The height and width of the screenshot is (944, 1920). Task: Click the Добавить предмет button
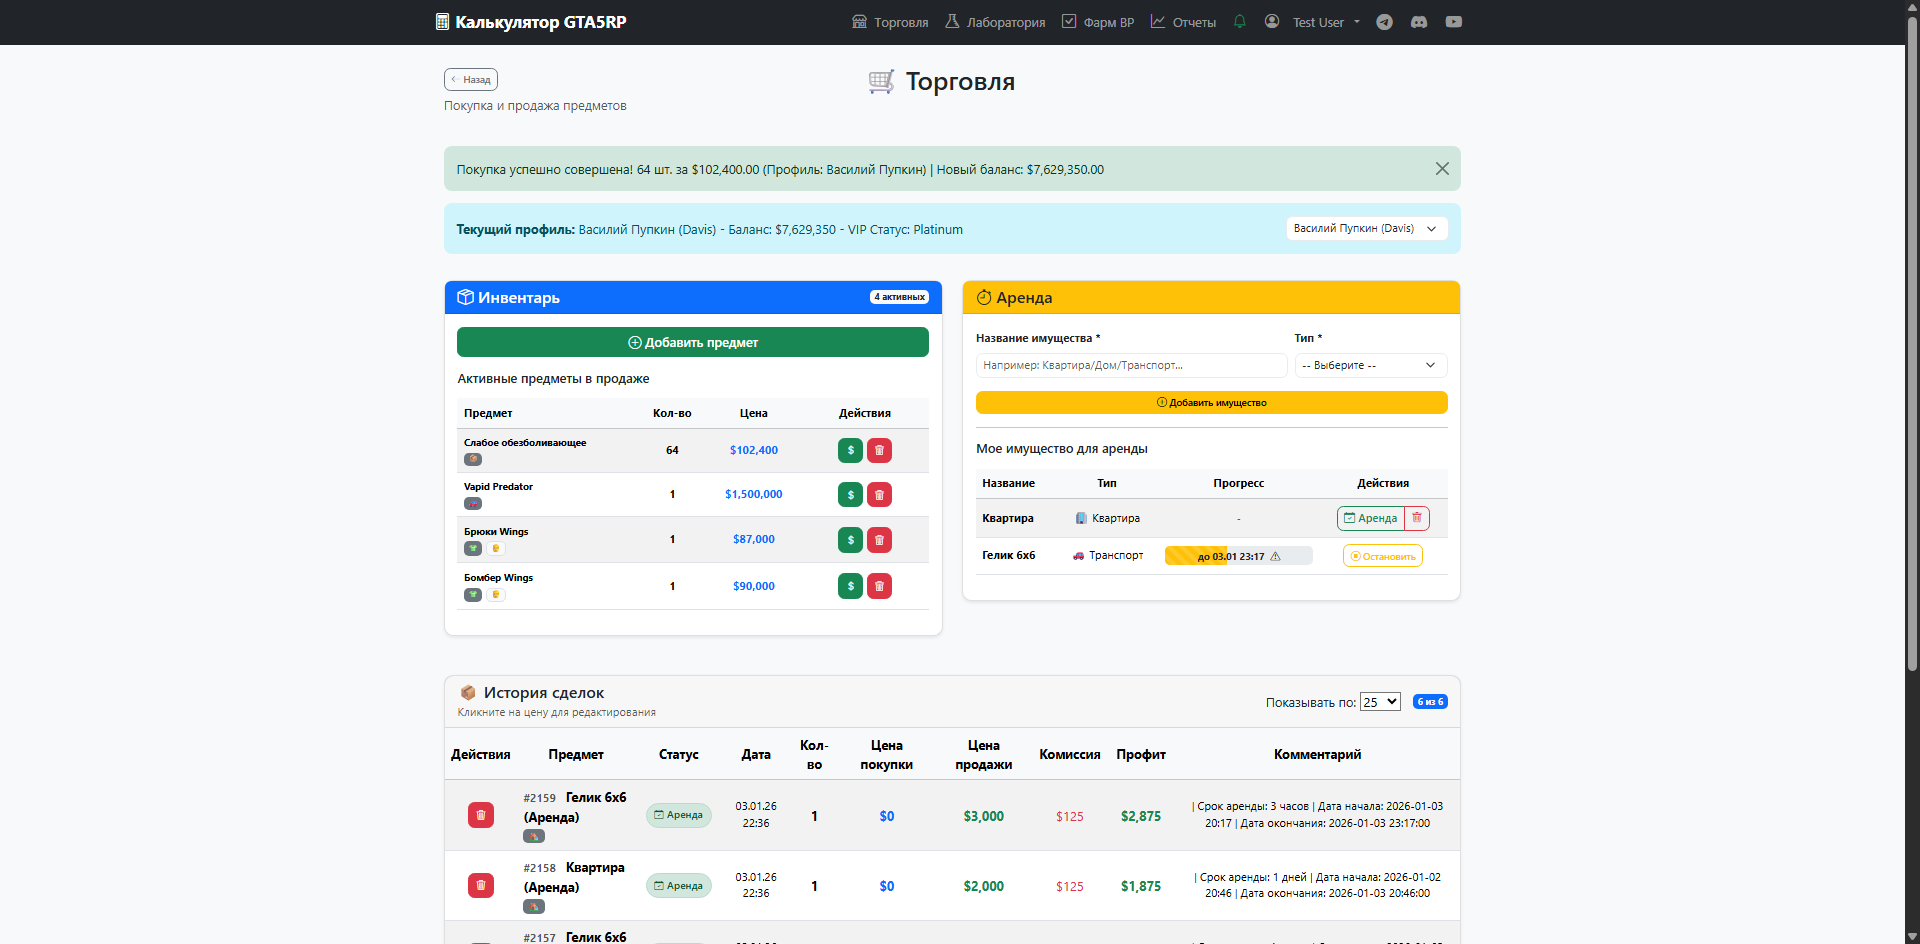(693, 342)
